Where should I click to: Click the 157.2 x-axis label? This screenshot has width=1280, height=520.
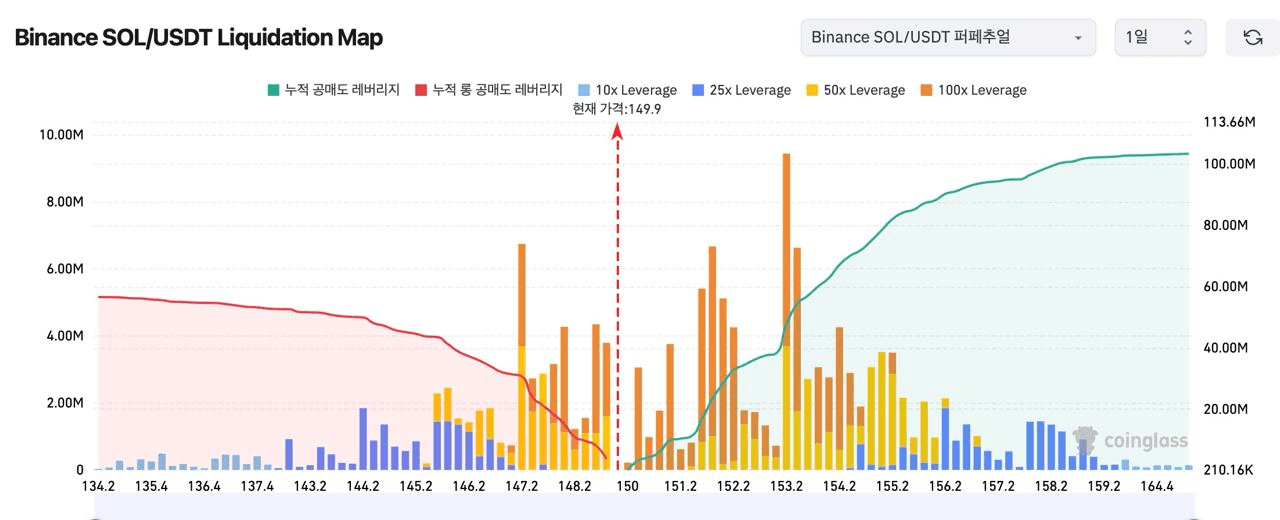(998, 487)
